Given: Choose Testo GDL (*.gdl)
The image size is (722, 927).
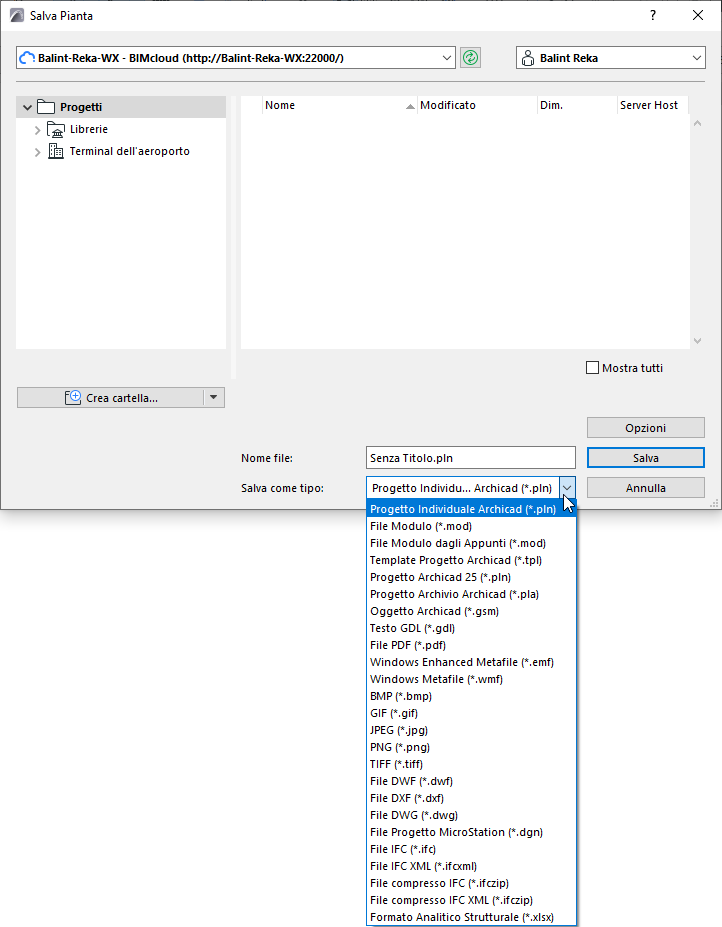Looking at the screenshot, I should (471, 628).
